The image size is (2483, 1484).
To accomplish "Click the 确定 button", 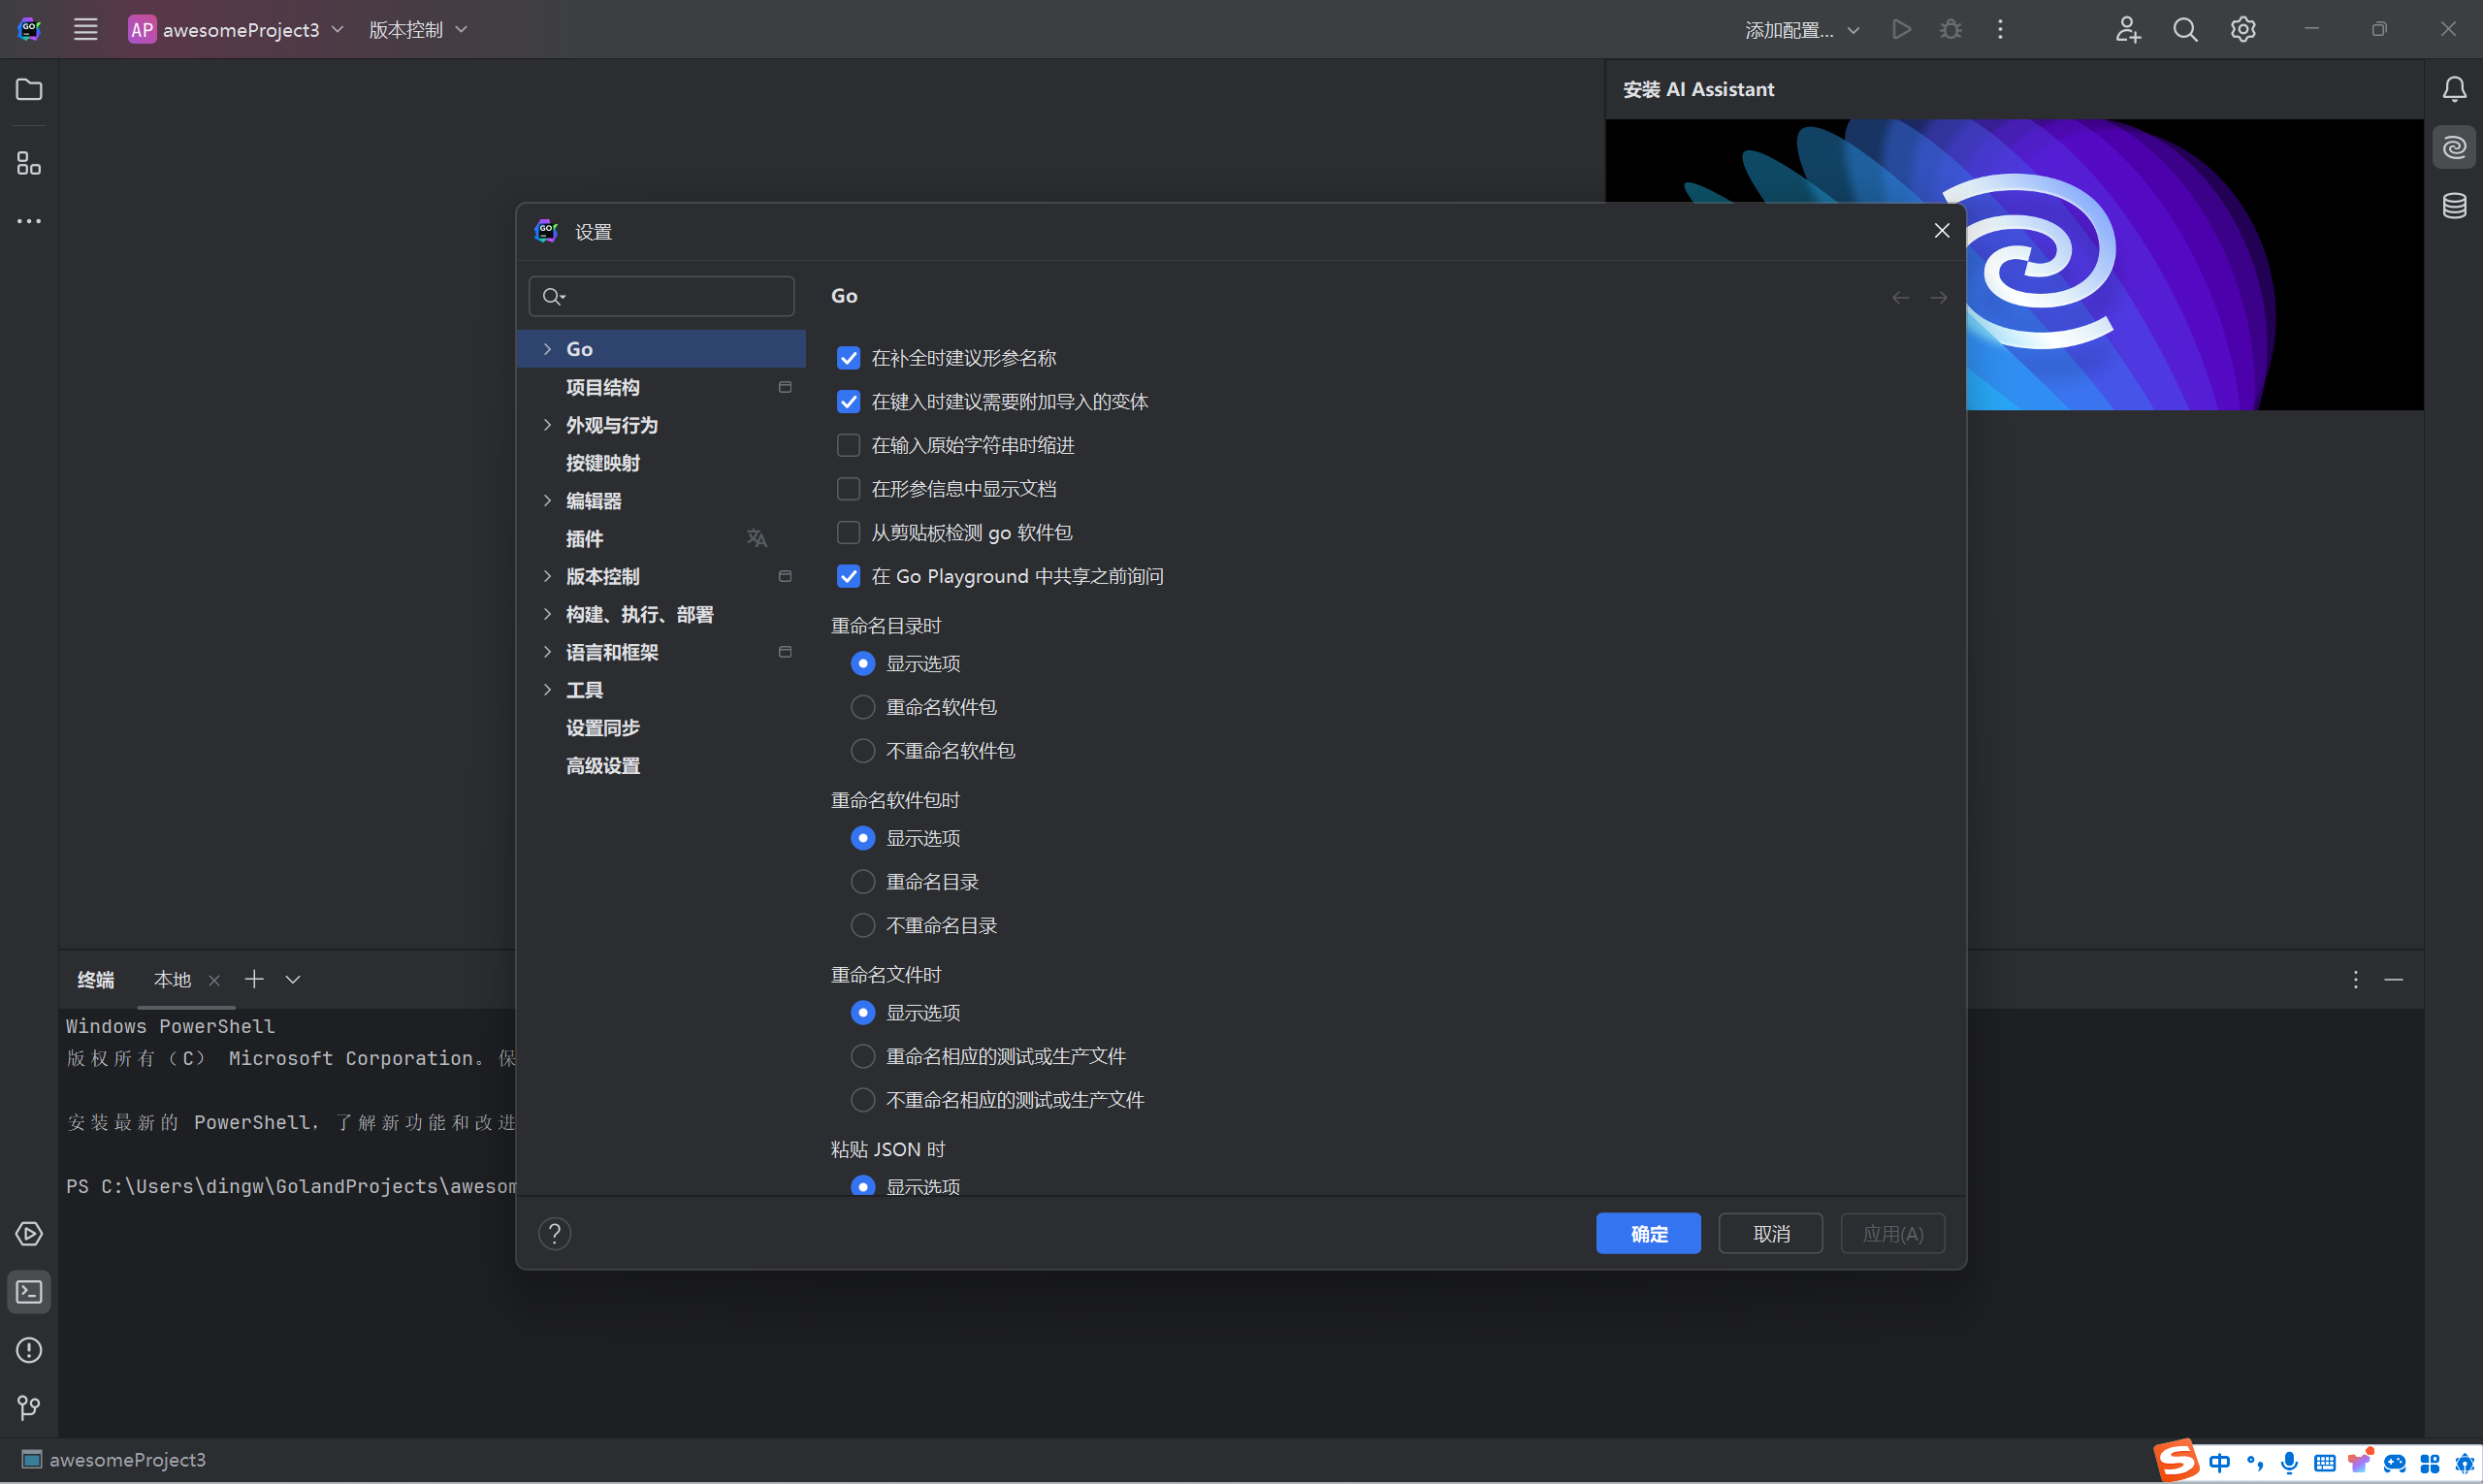I will 1647,1234.
